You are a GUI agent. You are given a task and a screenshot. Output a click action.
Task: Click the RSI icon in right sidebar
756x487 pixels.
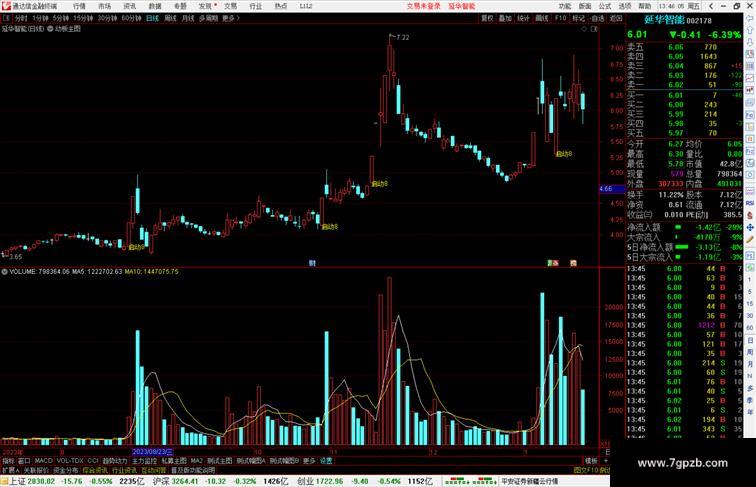point(750,203)
